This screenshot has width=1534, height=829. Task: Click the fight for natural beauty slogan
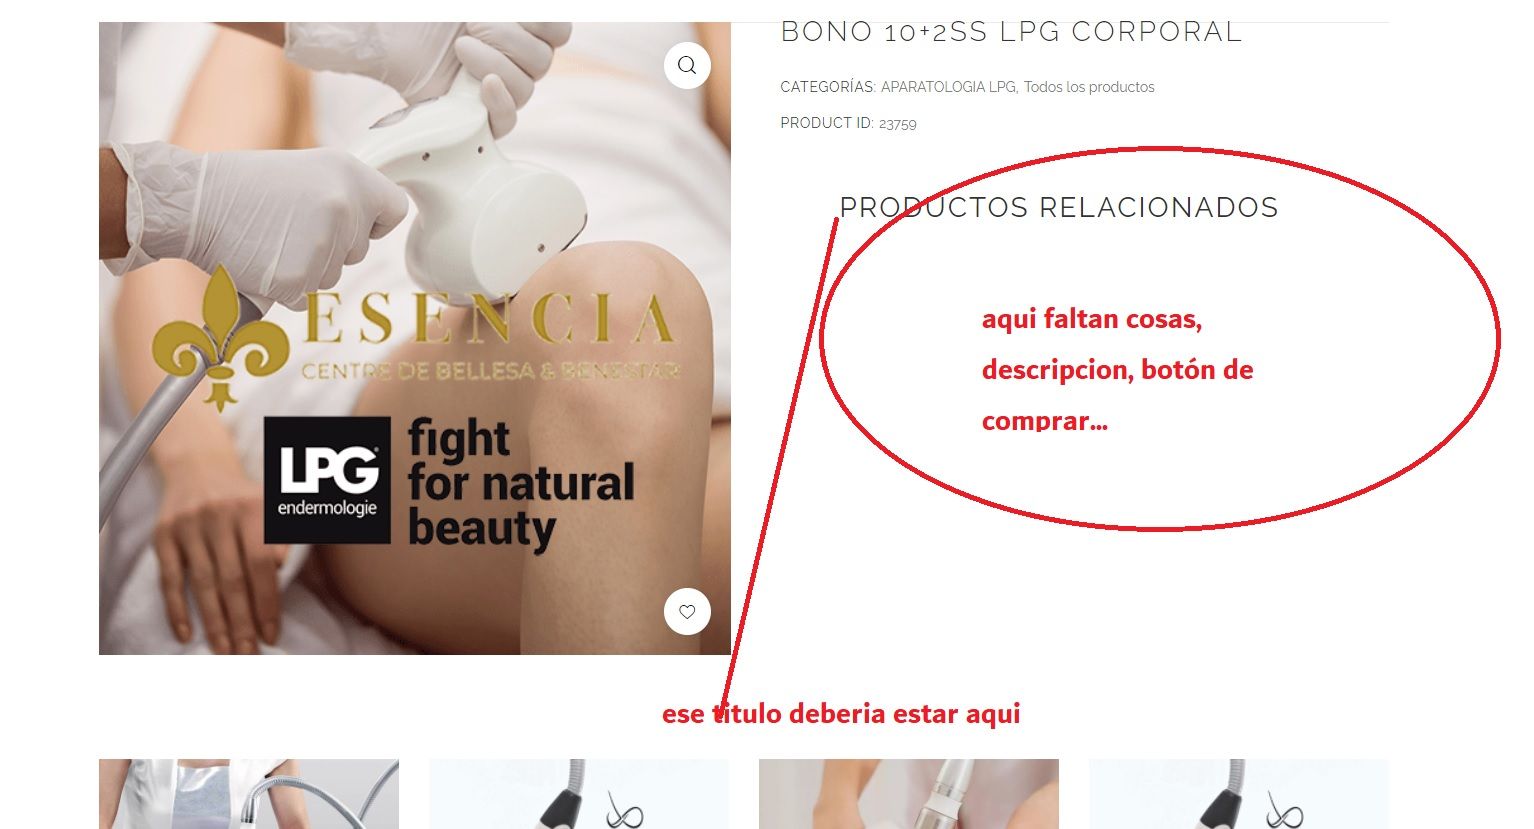[521, 485]
